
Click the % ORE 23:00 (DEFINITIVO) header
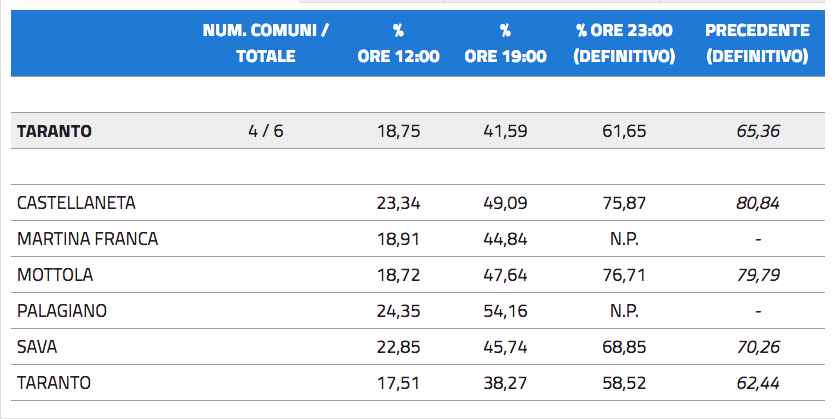pos(624,43)
